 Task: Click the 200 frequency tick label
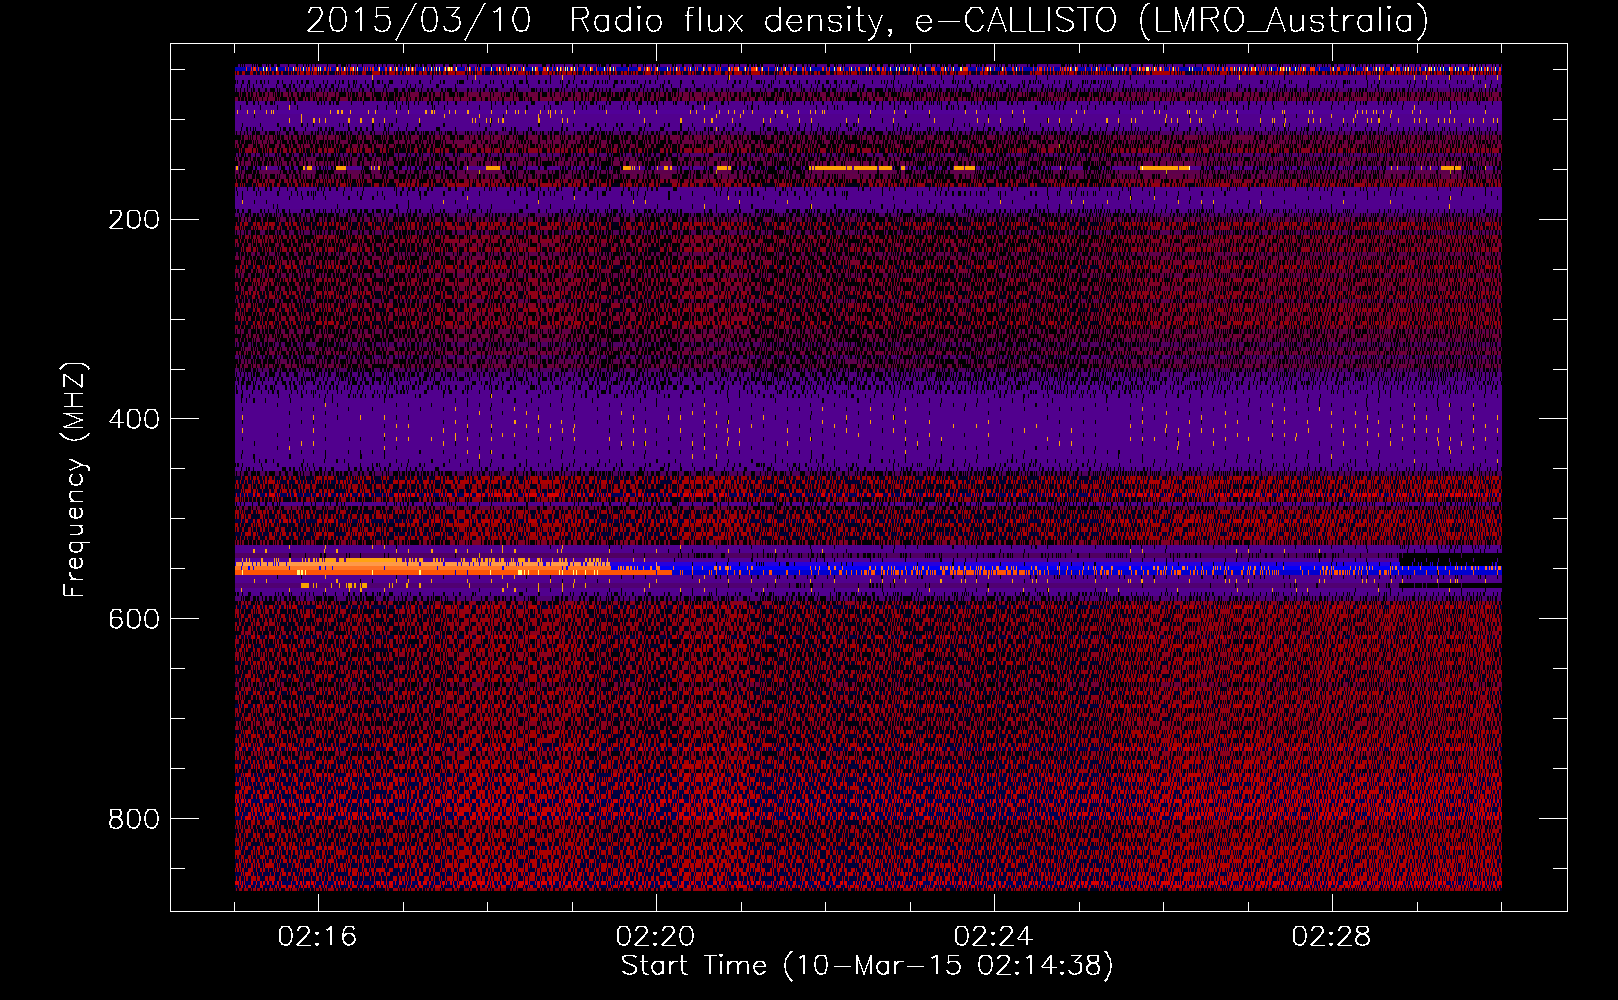tap(134, 219)
